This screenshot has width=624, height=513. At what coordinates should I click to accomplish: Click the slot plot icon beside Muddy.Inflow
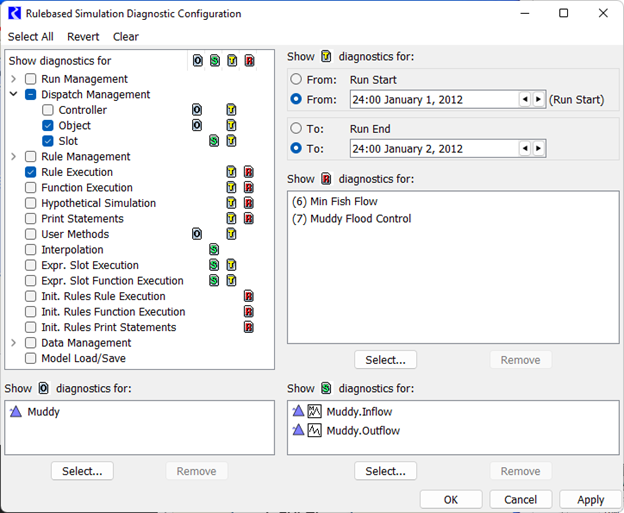[315, 411]
